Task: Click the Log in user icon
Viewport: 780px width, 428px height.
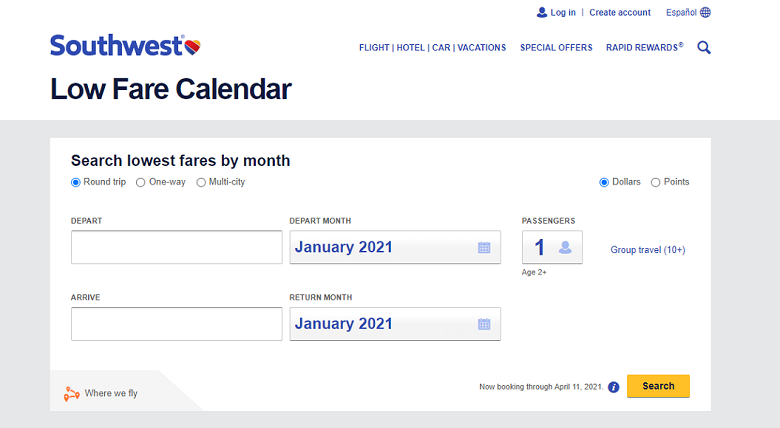Action: pos(542,12)
